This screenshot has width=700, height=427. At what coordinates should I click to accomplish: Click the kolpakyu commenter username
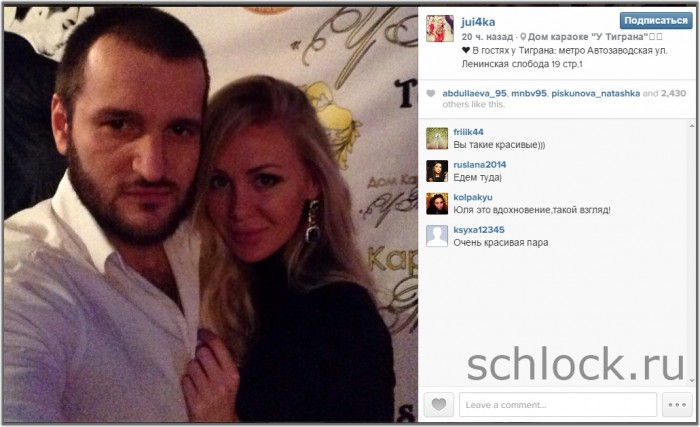point(473,197)
